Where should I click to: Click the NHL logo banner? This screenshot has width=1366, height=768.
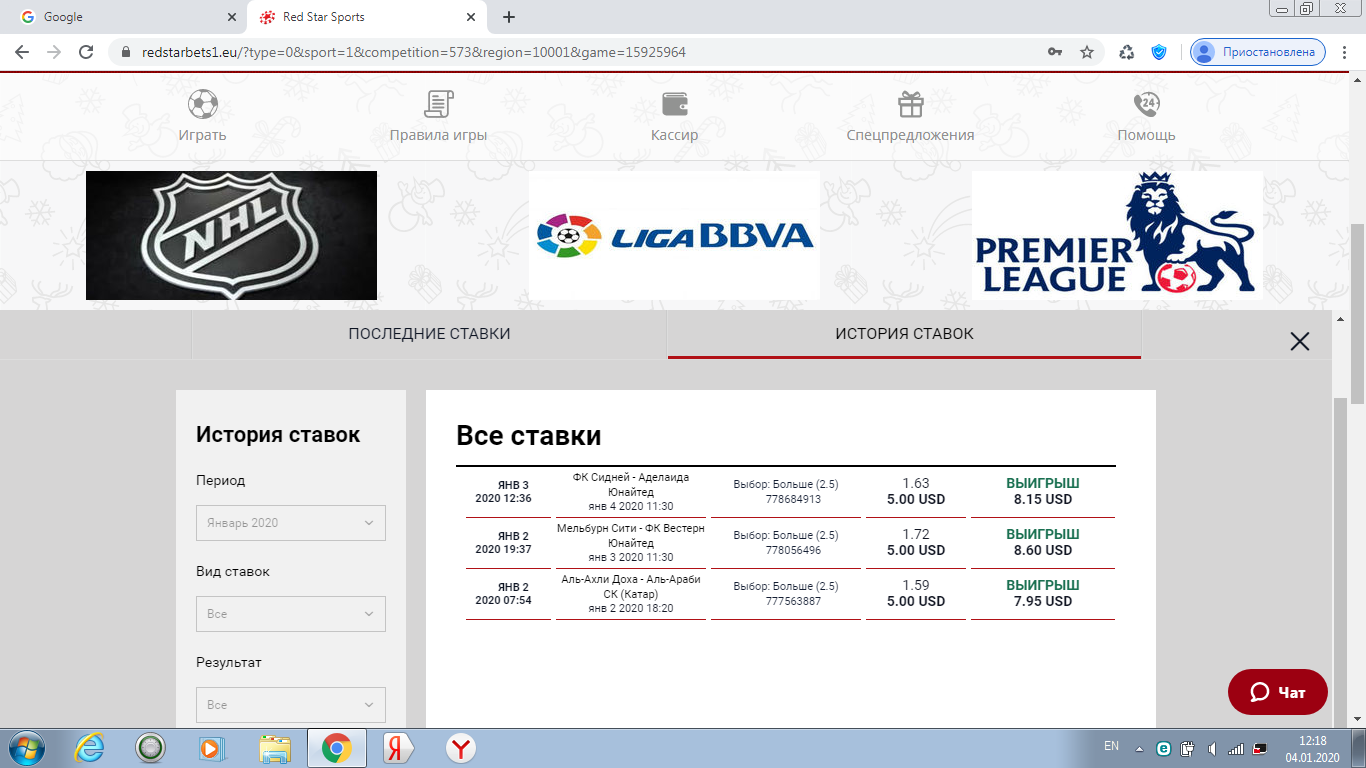(231, 235)
